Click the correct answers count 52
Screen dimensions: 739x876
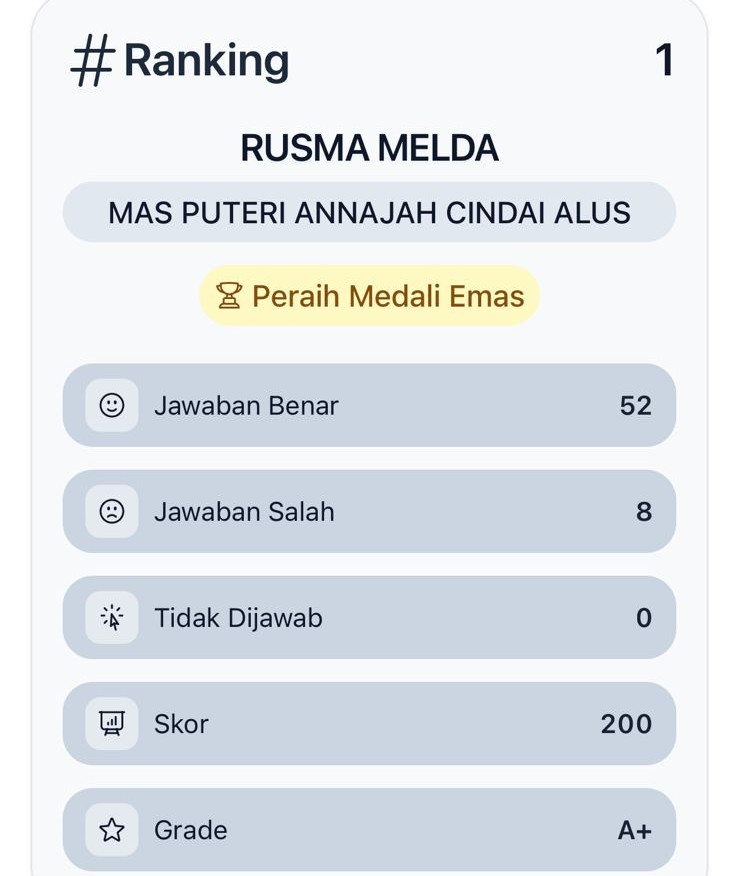(635, 405)
